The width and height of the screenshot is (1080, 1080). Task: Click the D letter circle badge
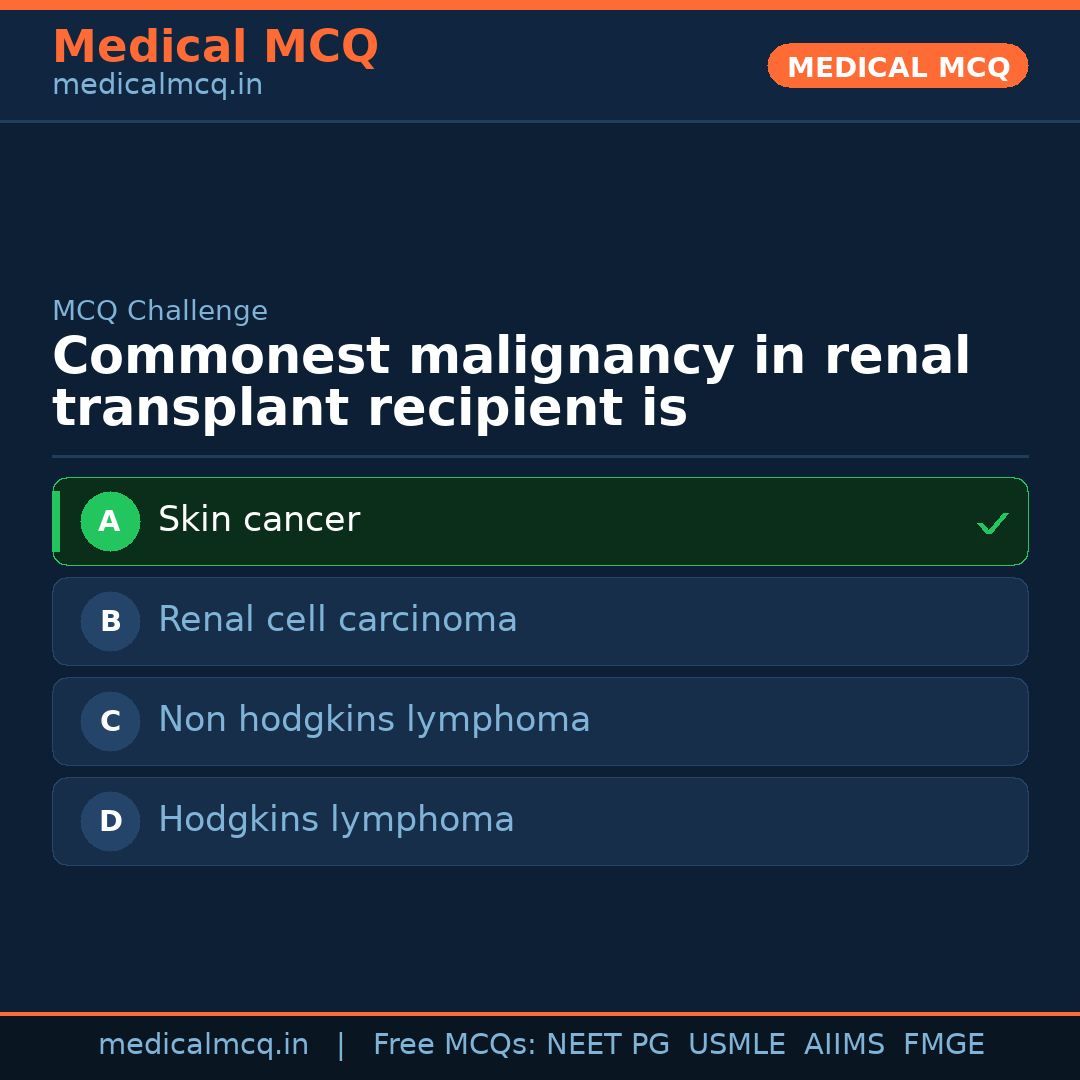coord(110,821)
